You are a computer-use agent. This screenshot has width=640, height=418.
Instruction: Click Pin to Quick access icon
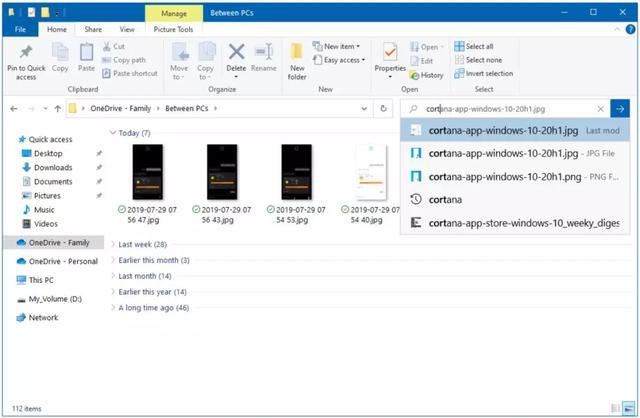pos(26,62)
